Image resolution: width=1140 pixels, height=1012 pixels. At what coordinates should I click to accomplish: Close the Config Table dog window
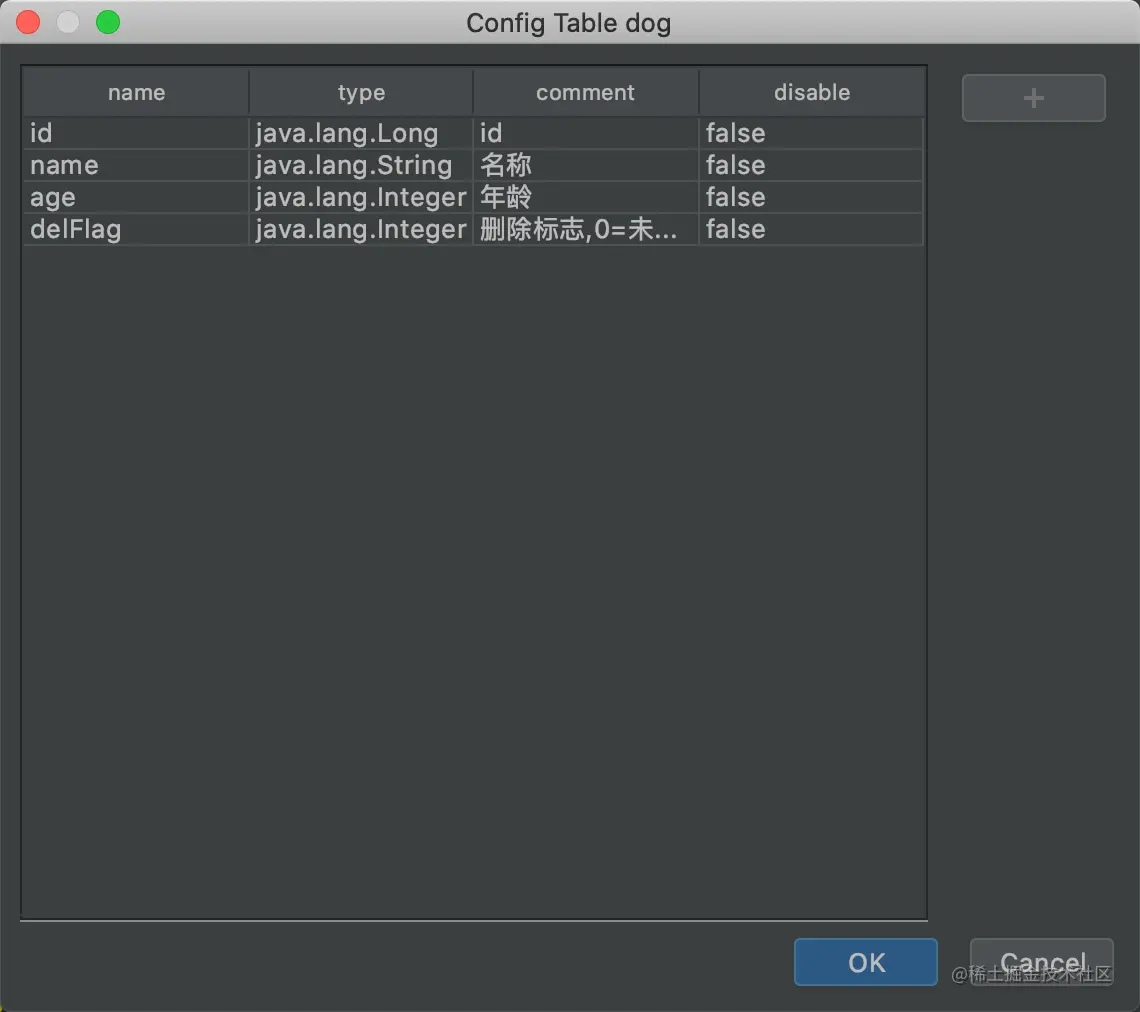(x=28, y=23)
